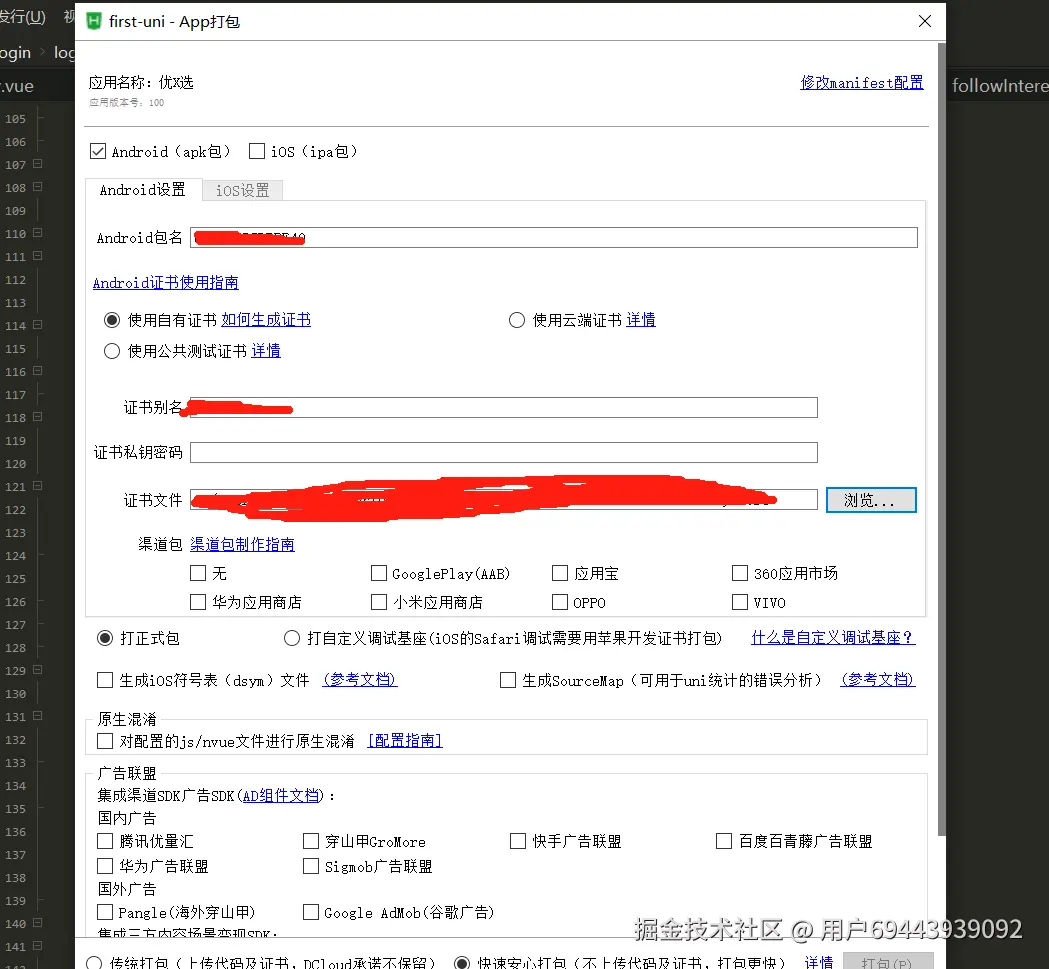Click the Android包名 input field
This screenshot has width=1049, height=969.
coord(554,238)
